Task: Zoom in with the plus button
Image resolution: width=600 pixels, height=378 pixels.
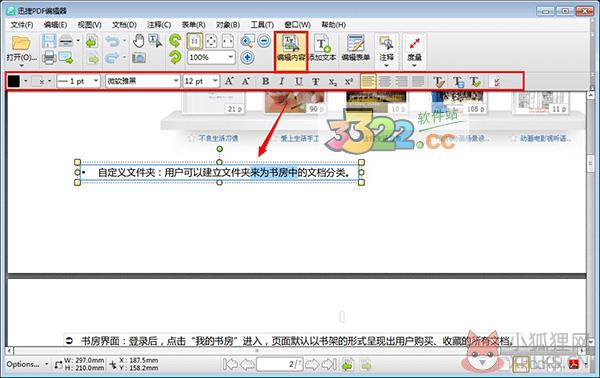Action: pos(248,57)
